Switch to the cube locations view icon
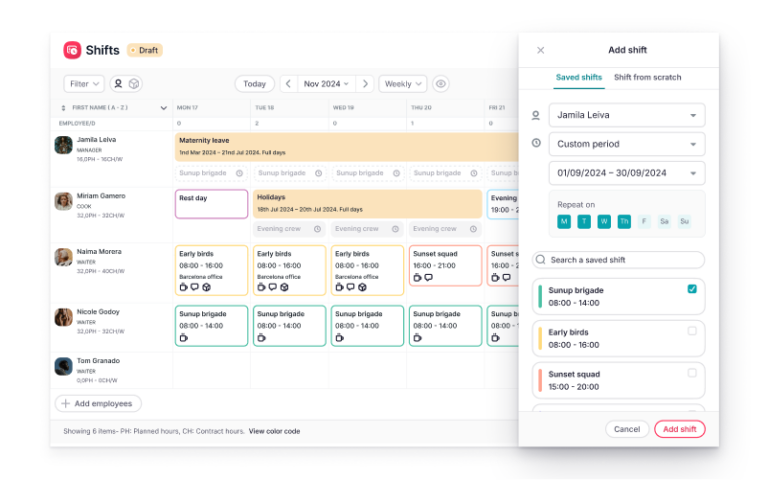The height and width of the screenshot is (480, 768). click(x=134, y=84)
